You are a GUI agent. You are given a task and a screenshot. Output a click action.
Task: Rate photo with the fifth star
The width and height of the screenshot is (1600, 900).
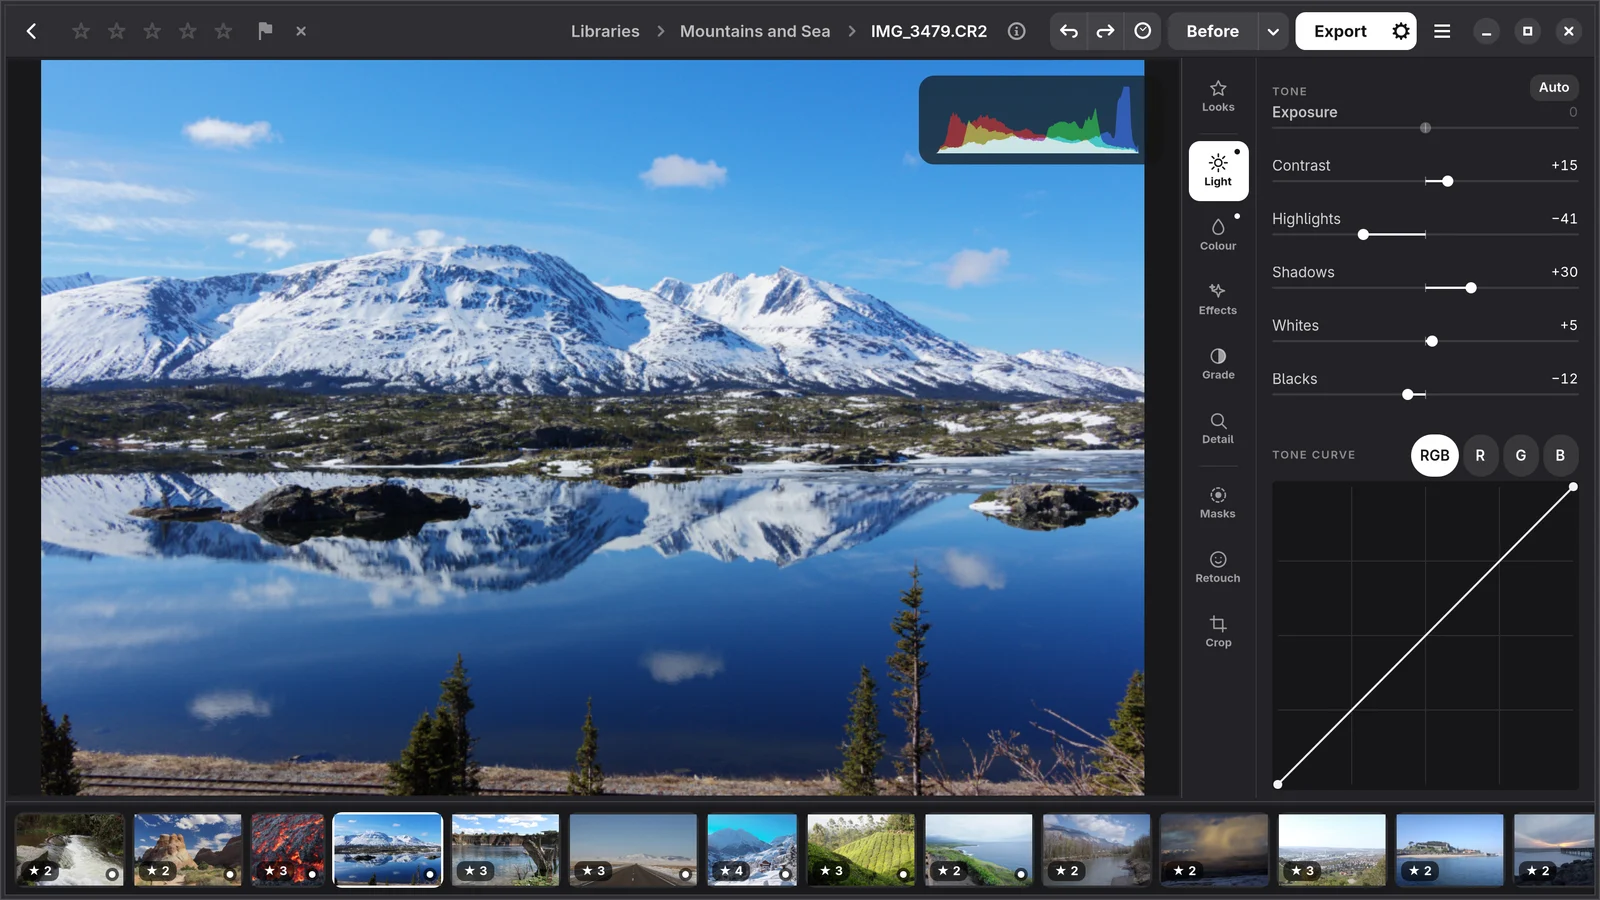coord(223,31)
